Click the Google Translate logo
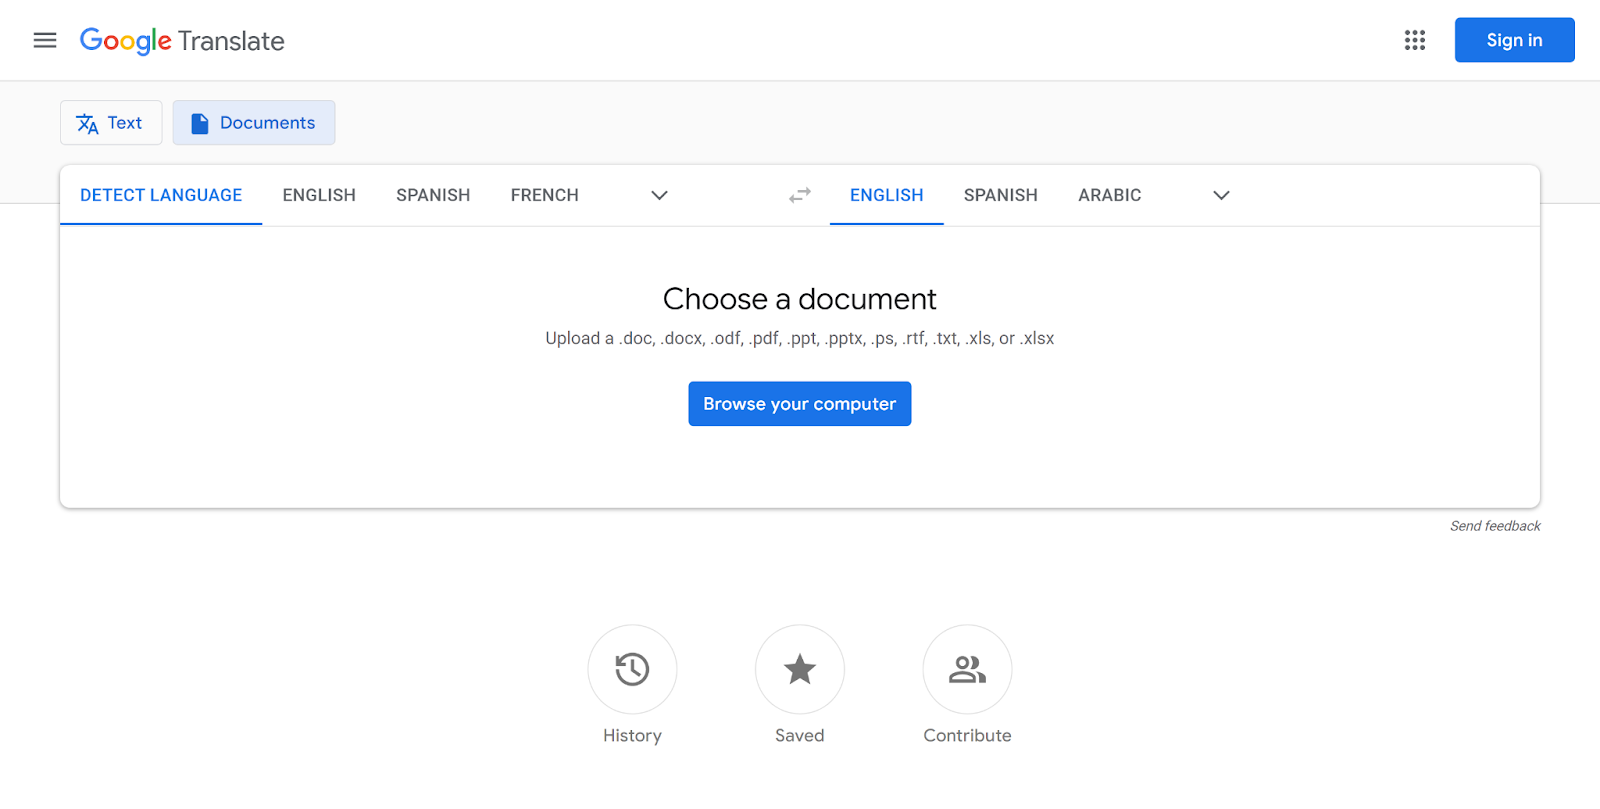This screenshot has width=1600, height=809. pos(182,41)
